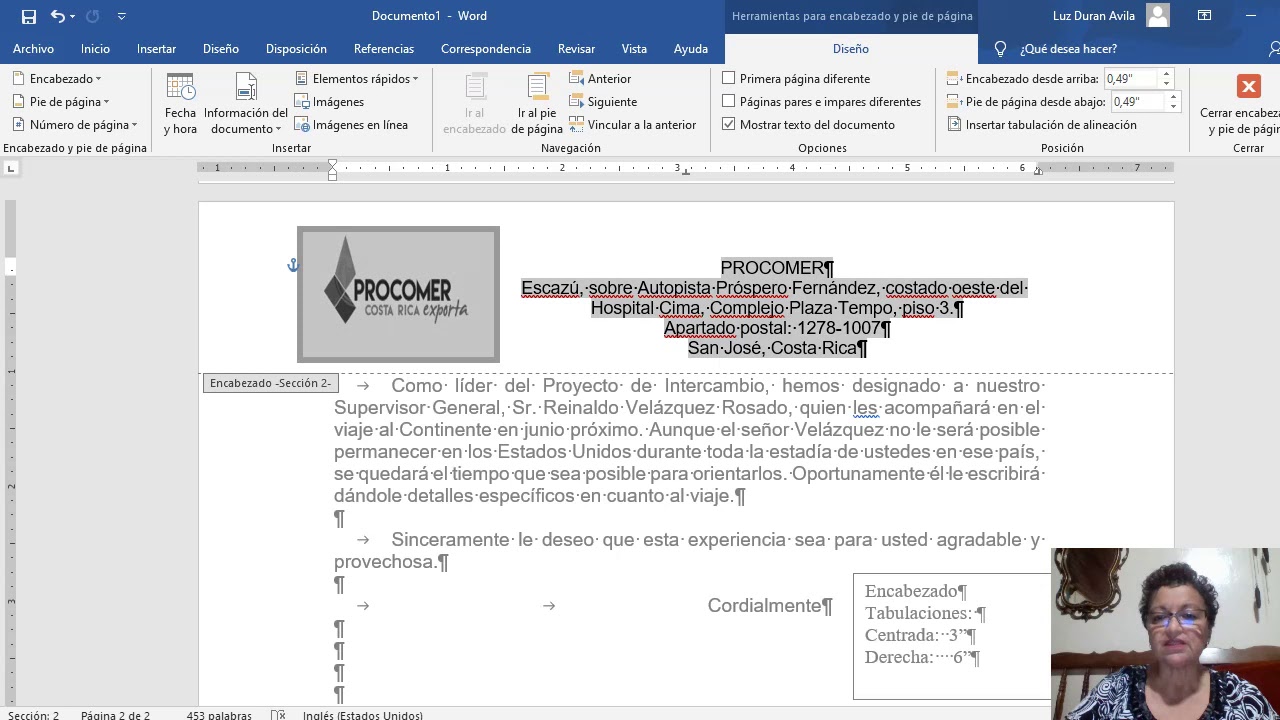Open Ribbon Display Options icon
1280x720 pixels.
point(1204,16)
